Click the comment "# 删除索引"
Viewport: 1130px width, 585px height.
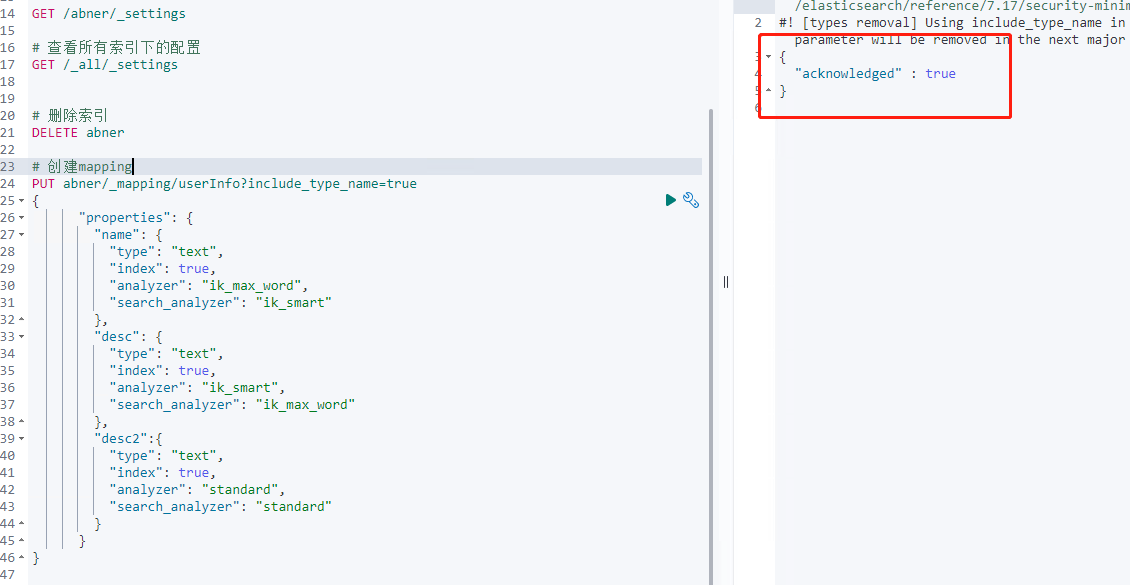pyautogui.click(x=70, y=115)
